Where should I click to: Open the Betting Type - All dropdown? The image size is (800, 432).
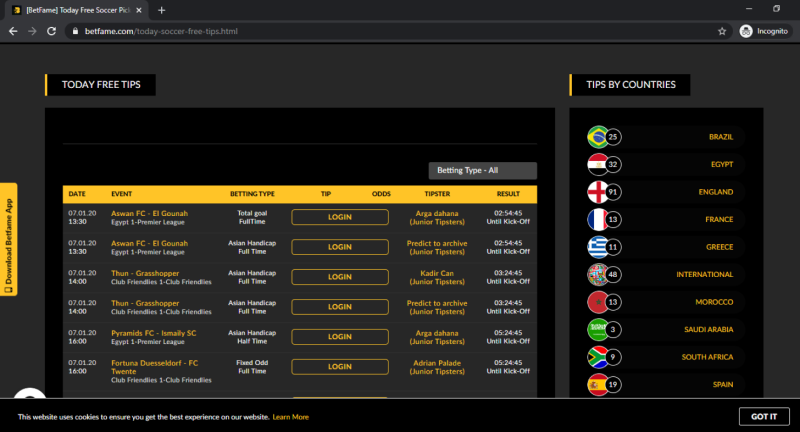[483, 170]
